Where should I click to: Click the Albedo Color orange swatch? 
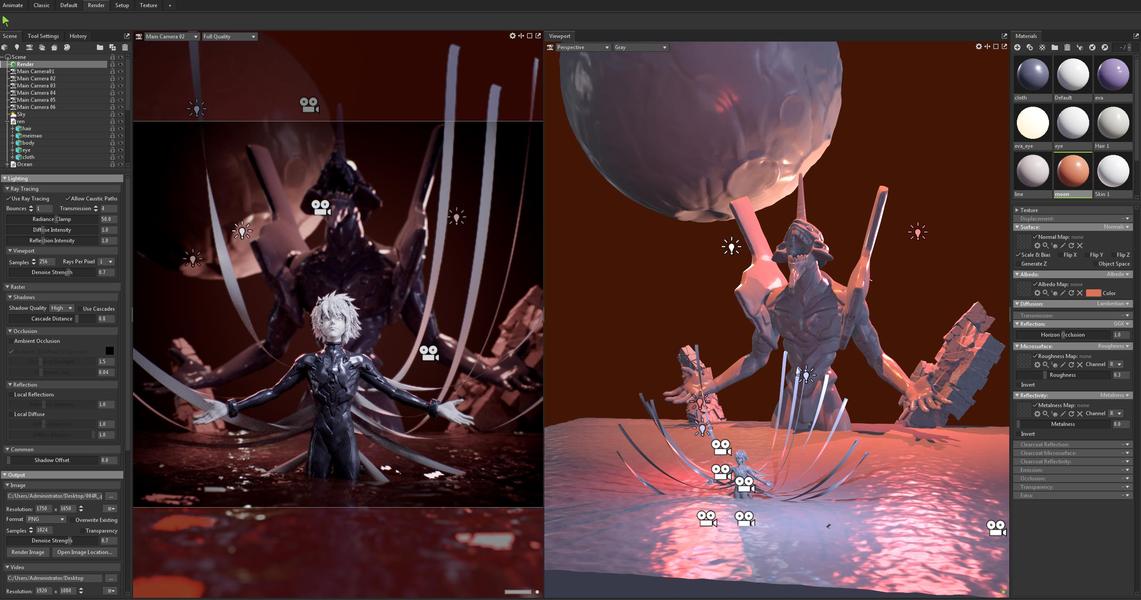1093,292
